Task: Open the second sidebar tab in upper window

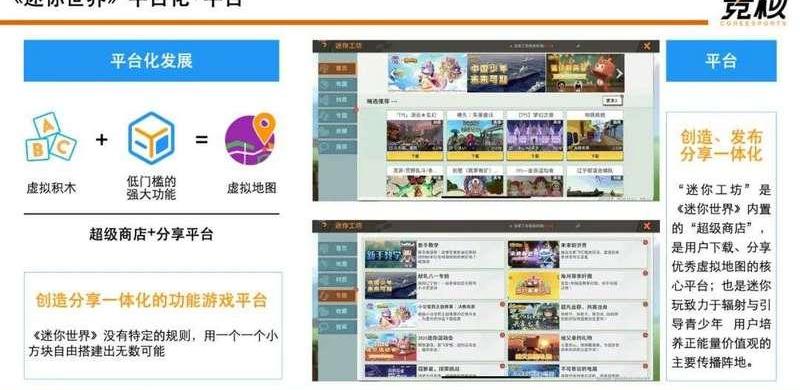Action: (337, 84)
